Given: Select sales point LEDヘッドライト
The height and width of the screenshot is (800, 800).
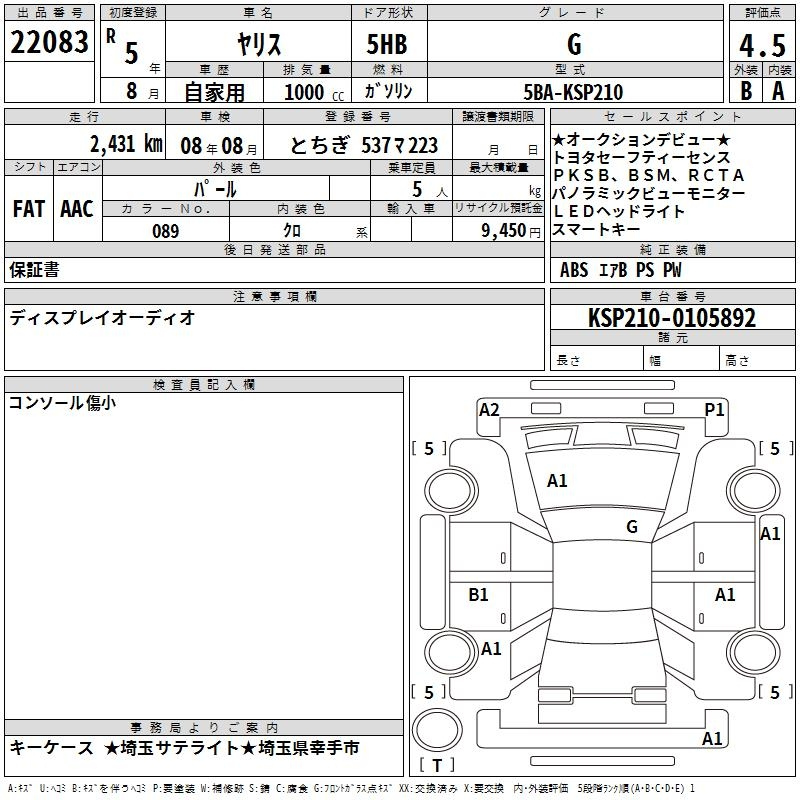Looking at the screenshot, I should tap(618, 211).
